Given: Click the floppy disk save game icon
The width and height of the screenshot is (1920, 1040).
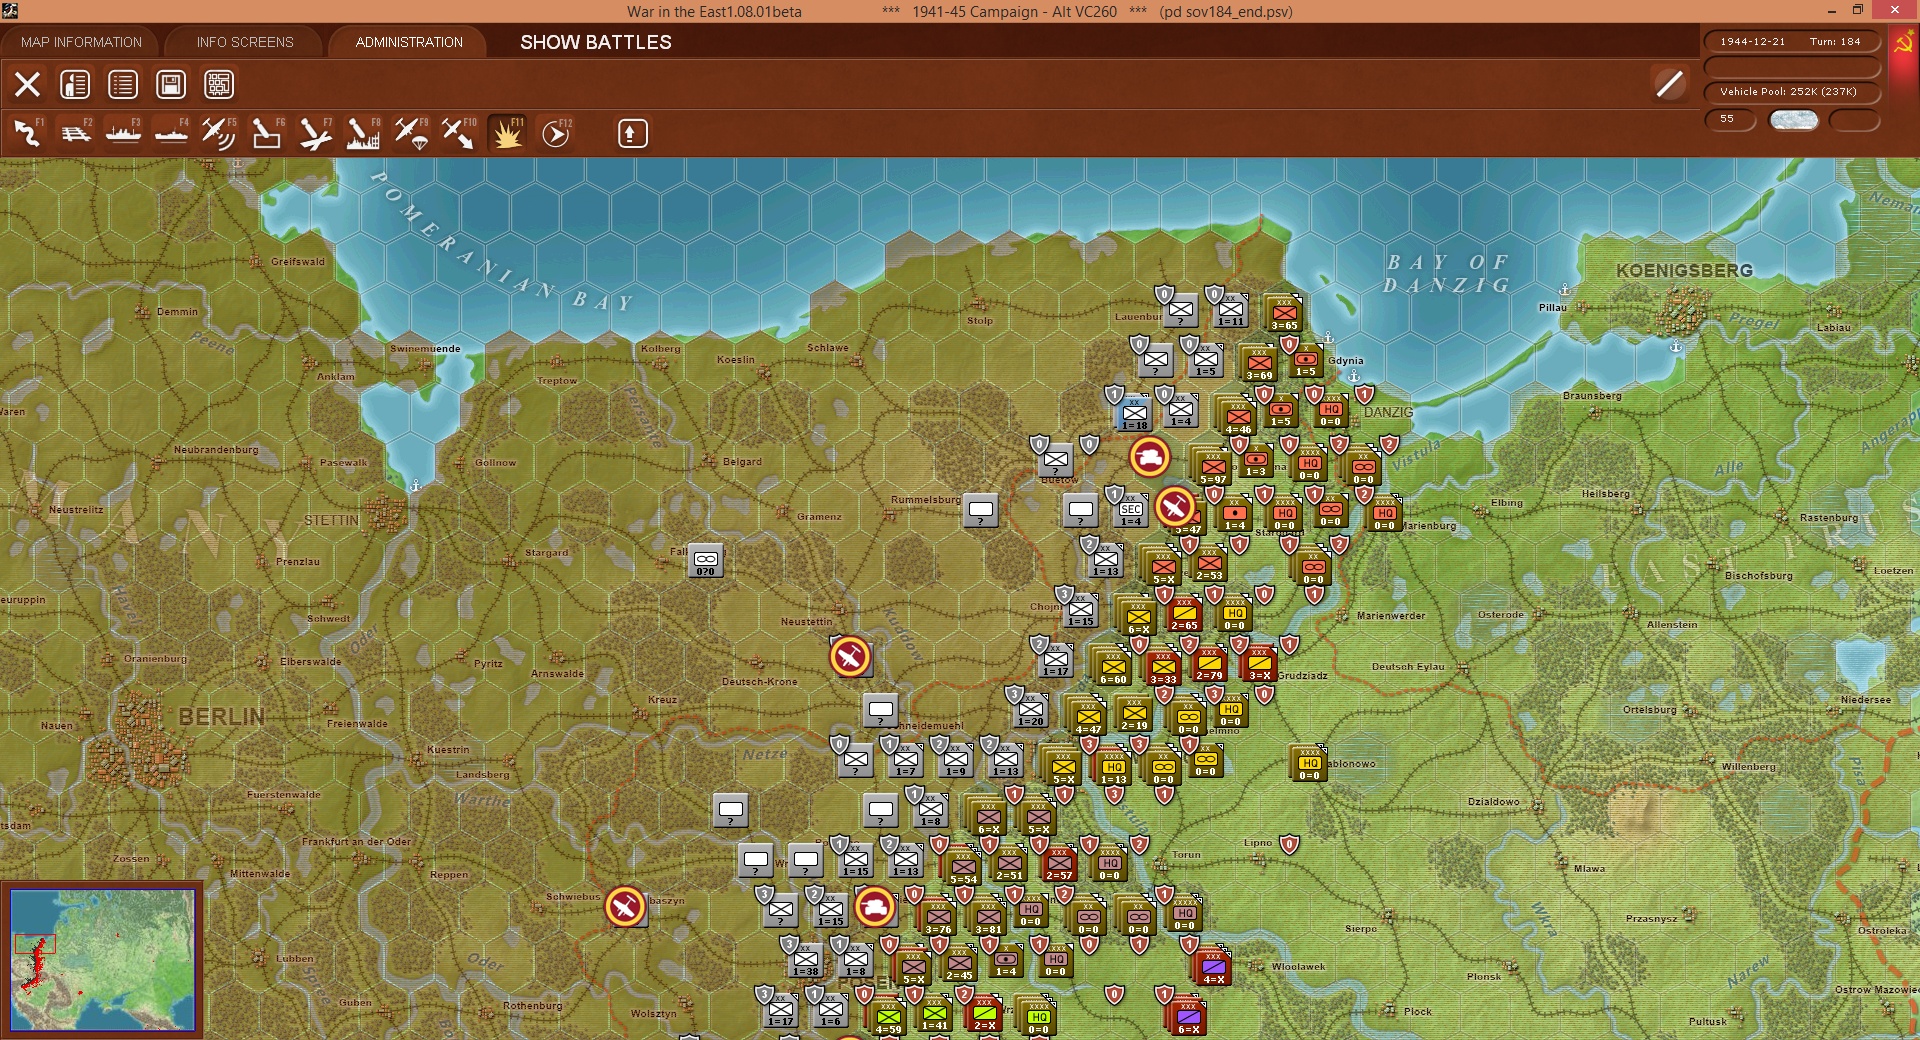Looking at the screenshot, I should click(171, 85).
